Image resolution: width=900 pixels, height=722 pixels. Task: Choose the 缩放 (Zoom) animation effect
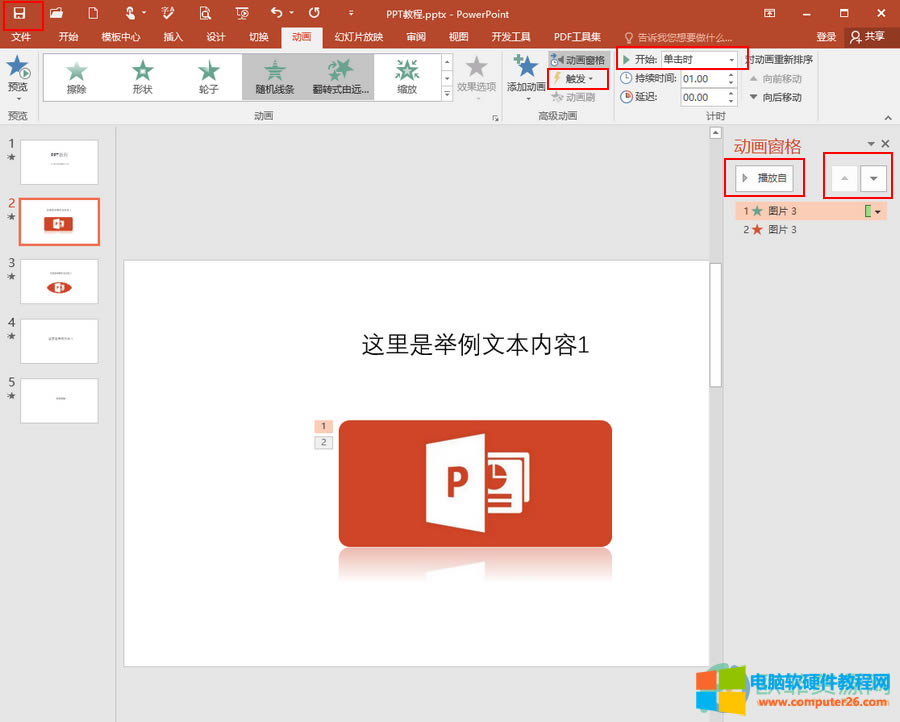407,76
